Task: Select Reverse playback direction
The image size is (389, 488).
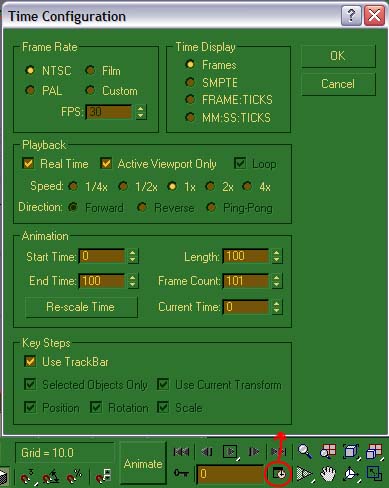Action: coord(142,207)
